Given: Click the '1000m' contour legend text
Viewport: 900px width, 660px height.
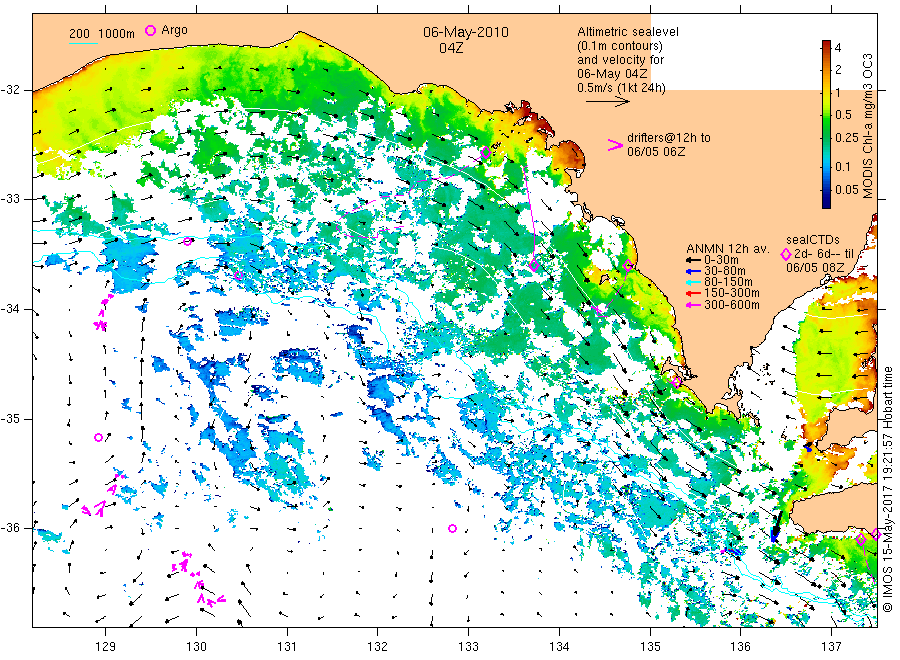Looking at the screenshot, I should 116,34.
